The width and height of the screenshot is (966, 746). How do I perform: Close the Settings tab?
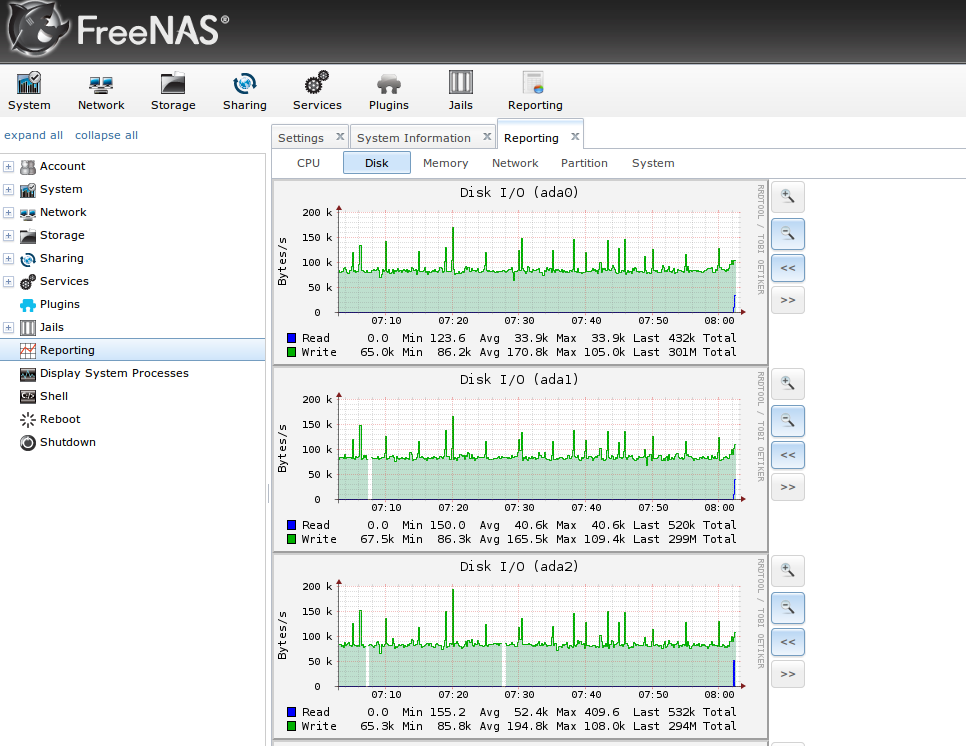(340, 137)
